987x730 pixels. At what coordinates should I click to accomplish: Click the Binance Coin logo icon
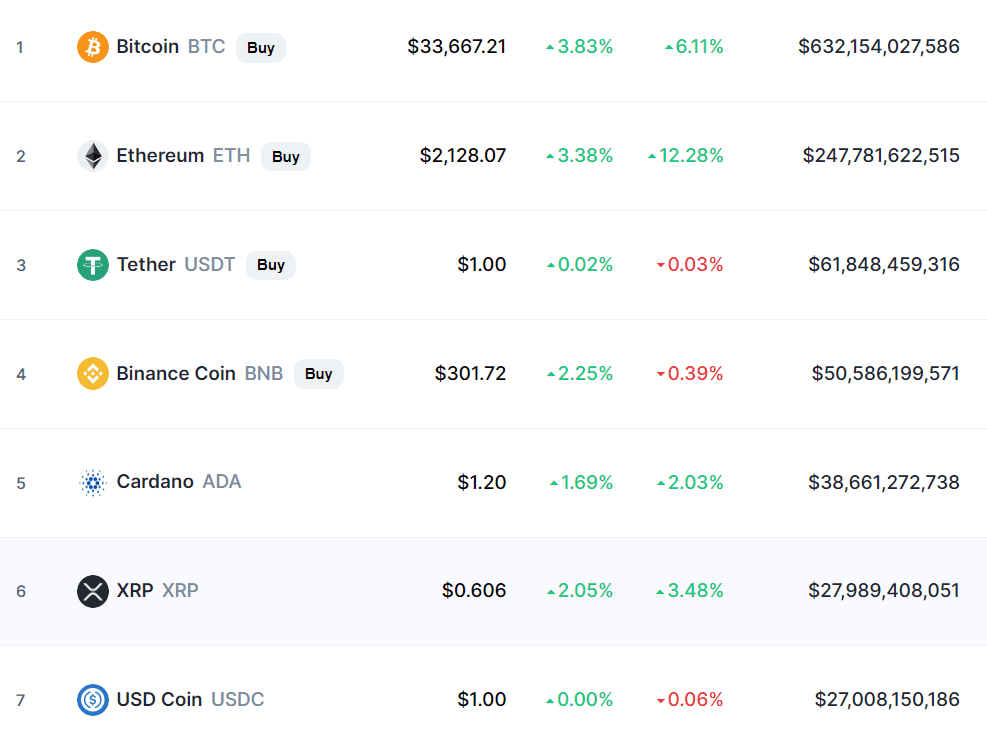pyautogui.click(x=93, y=374)
